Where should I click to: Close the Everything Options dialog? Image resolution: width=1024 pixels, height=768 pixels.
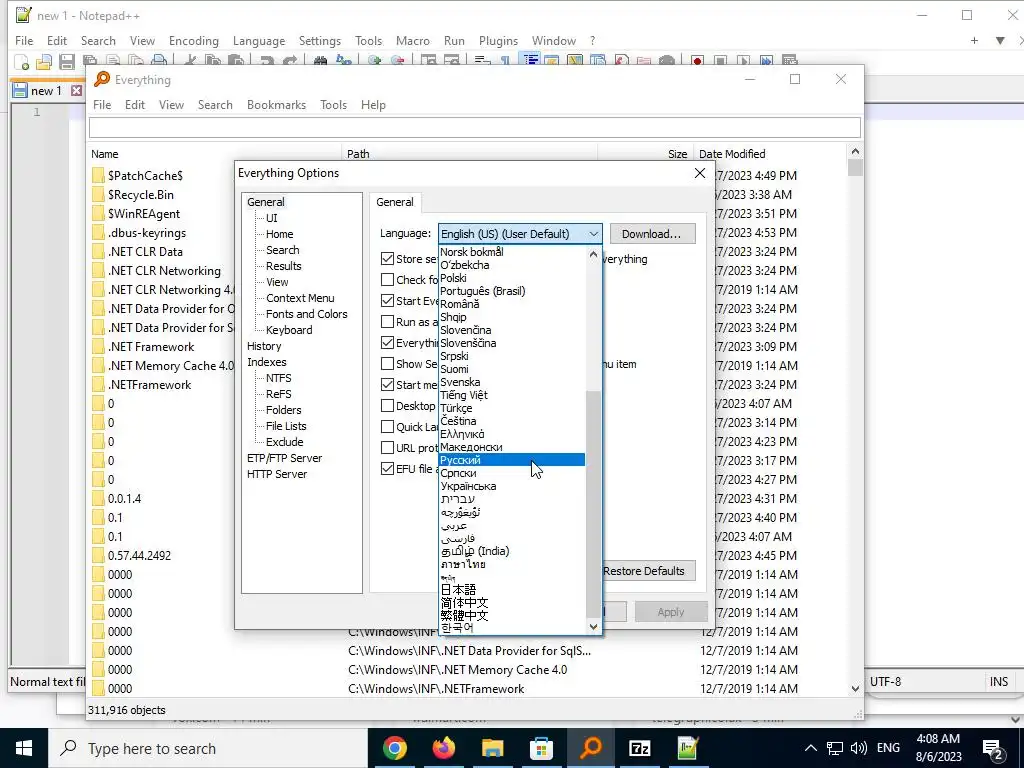pyautogui.click(x=699, y=173)
